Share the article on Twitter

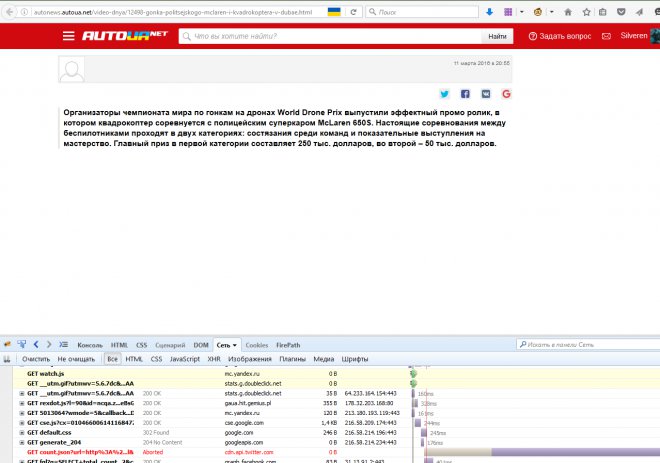click(x=445, y=94)
